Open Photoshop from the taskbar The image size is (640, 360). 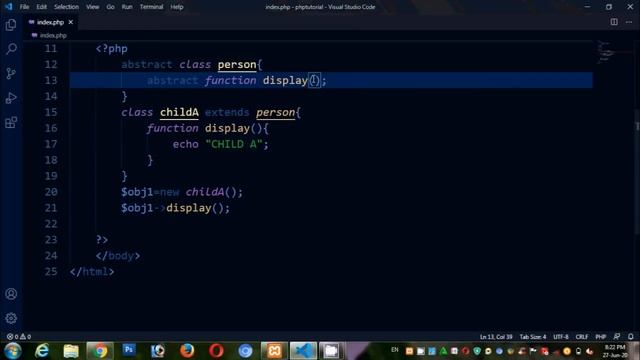129,350
